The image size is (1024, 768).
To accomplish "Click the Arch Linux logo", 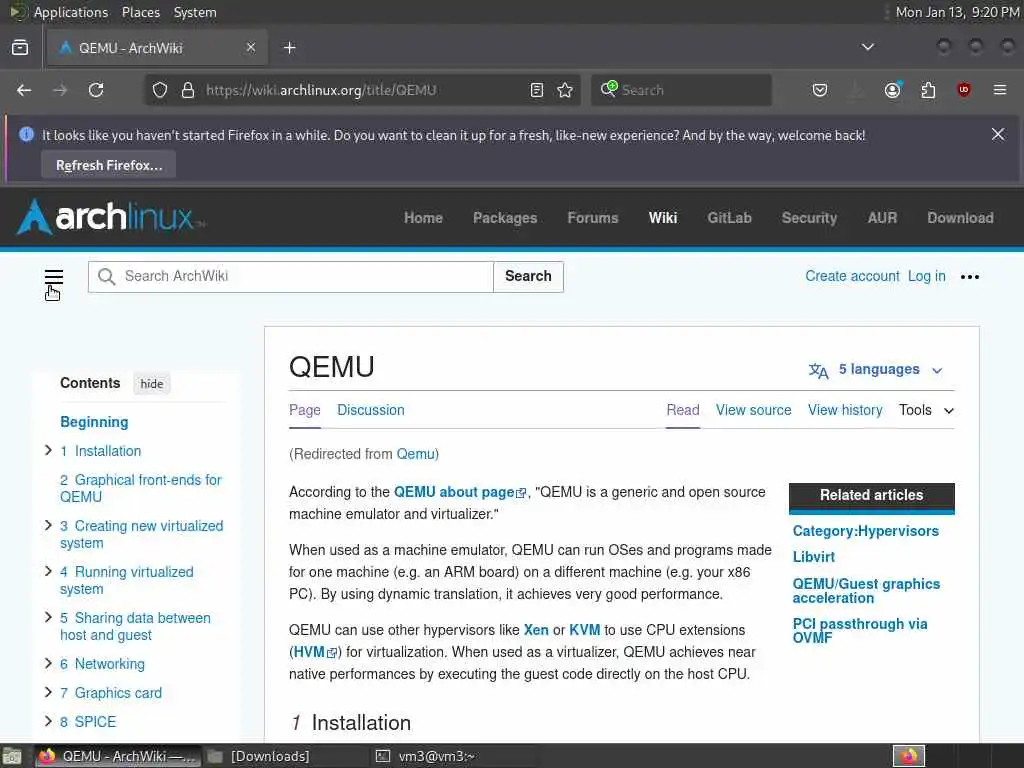I will pos(111,217).
